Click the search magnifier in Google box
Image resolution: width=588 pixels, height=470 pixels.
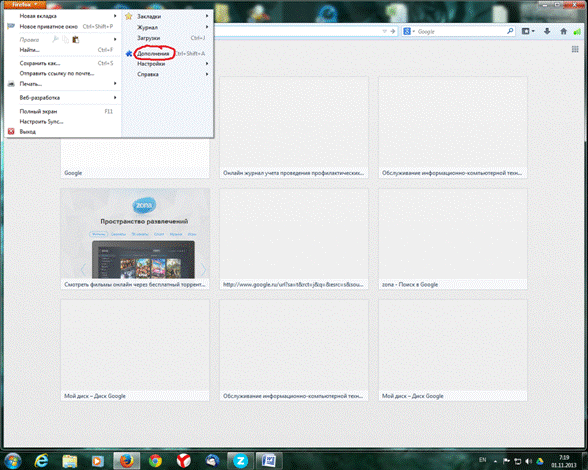(510, 31)
